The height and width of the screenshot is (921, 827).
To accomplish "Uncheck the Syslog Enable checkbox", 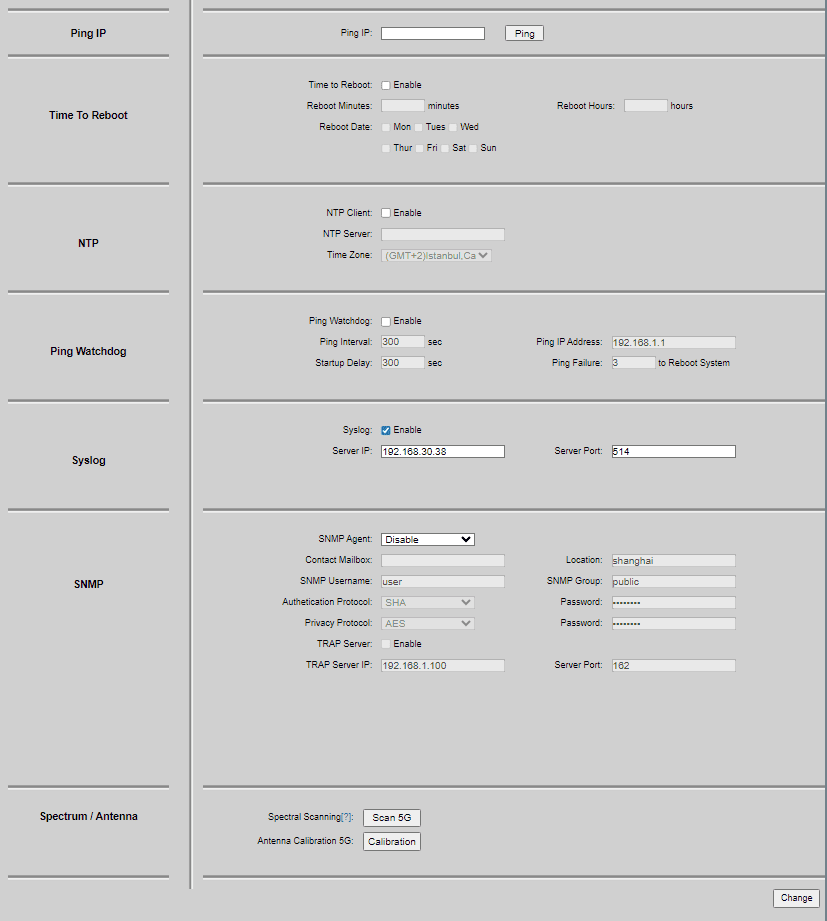I will [x=386, y=430].
